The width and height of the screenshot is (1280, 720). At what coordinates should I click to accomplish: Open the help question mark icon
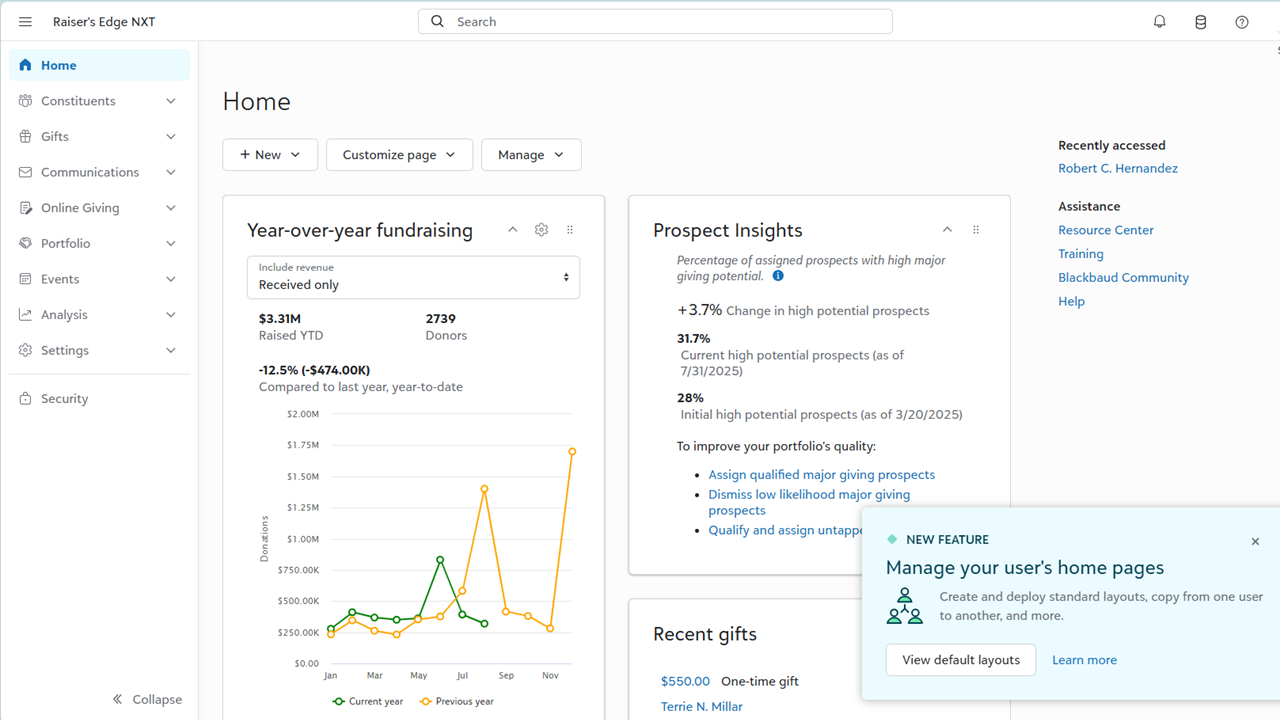coord(1241,22)
